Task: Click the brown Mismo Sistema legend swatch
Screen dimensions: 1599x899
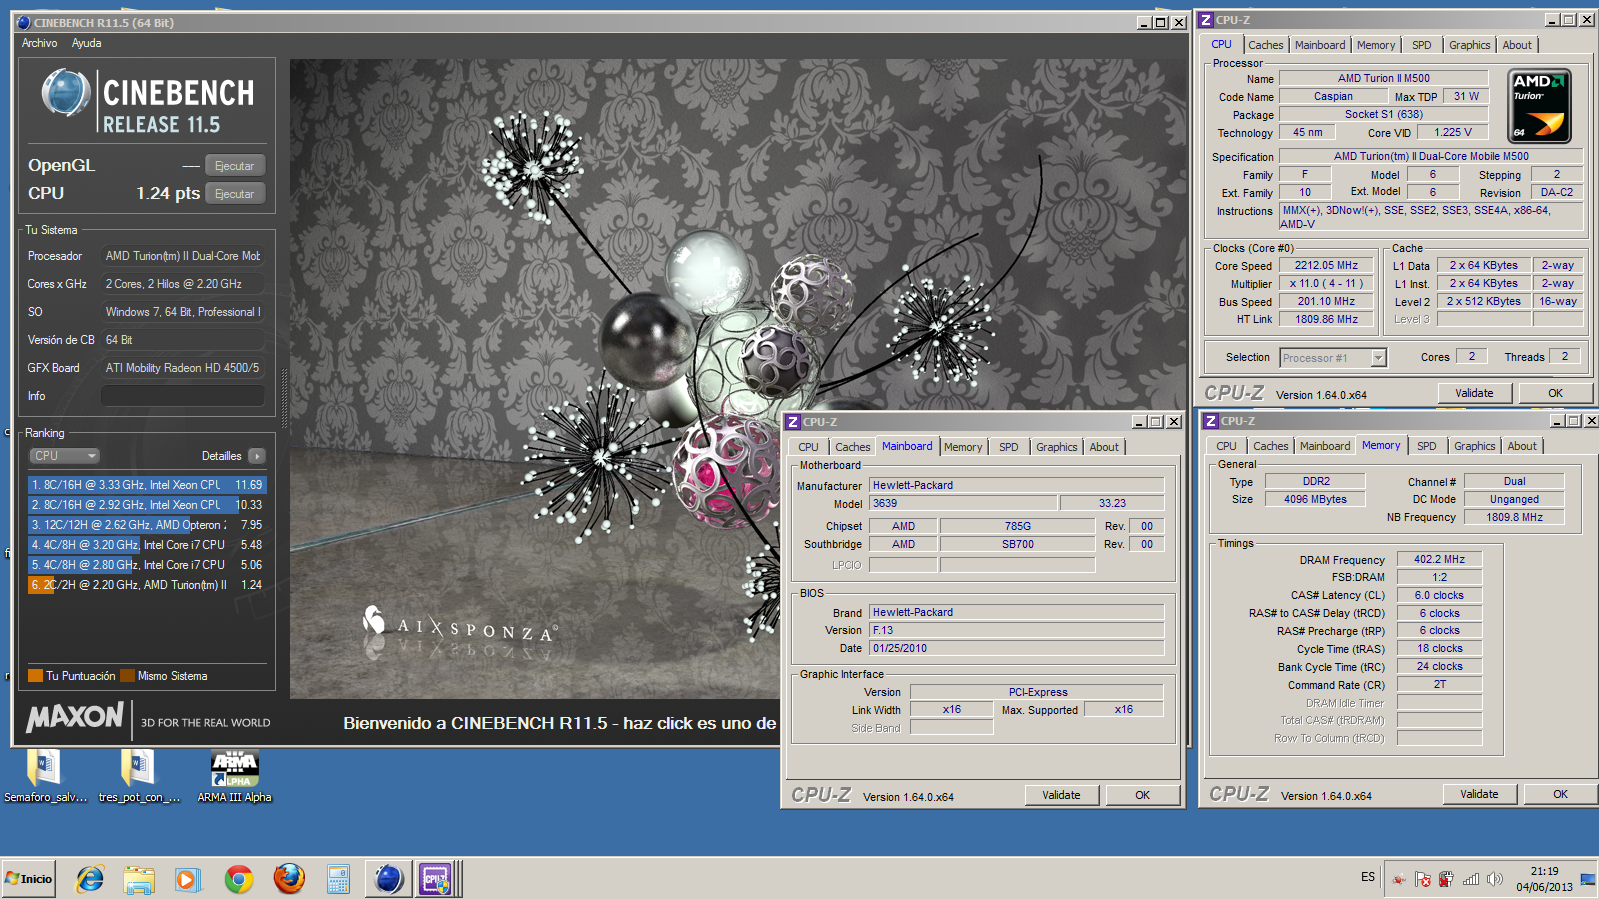Action: click(x=127, y=676)
